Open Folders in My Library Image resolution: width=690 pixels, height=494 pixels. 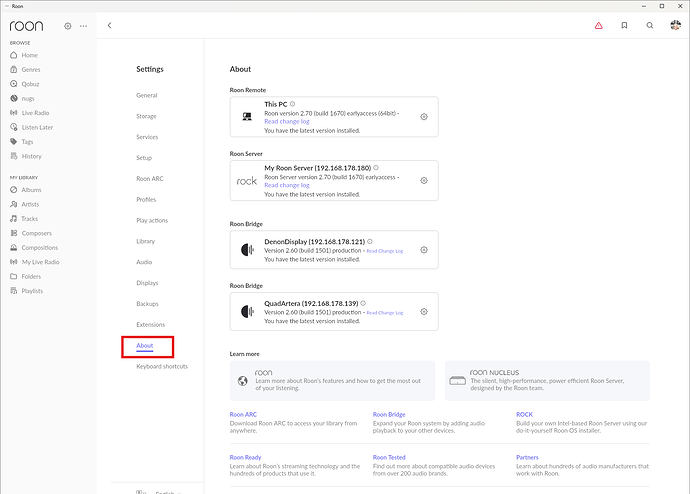click(x=26, y=276)
